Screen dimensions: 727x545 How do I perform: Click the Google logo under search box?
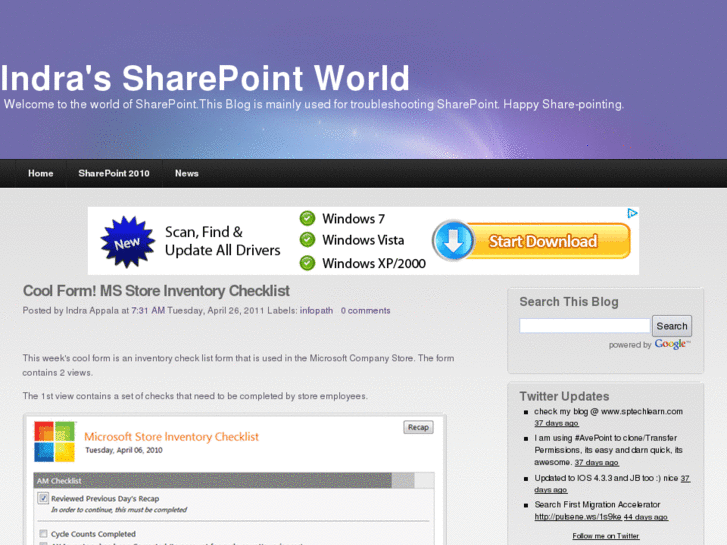[x=672, y=344]
